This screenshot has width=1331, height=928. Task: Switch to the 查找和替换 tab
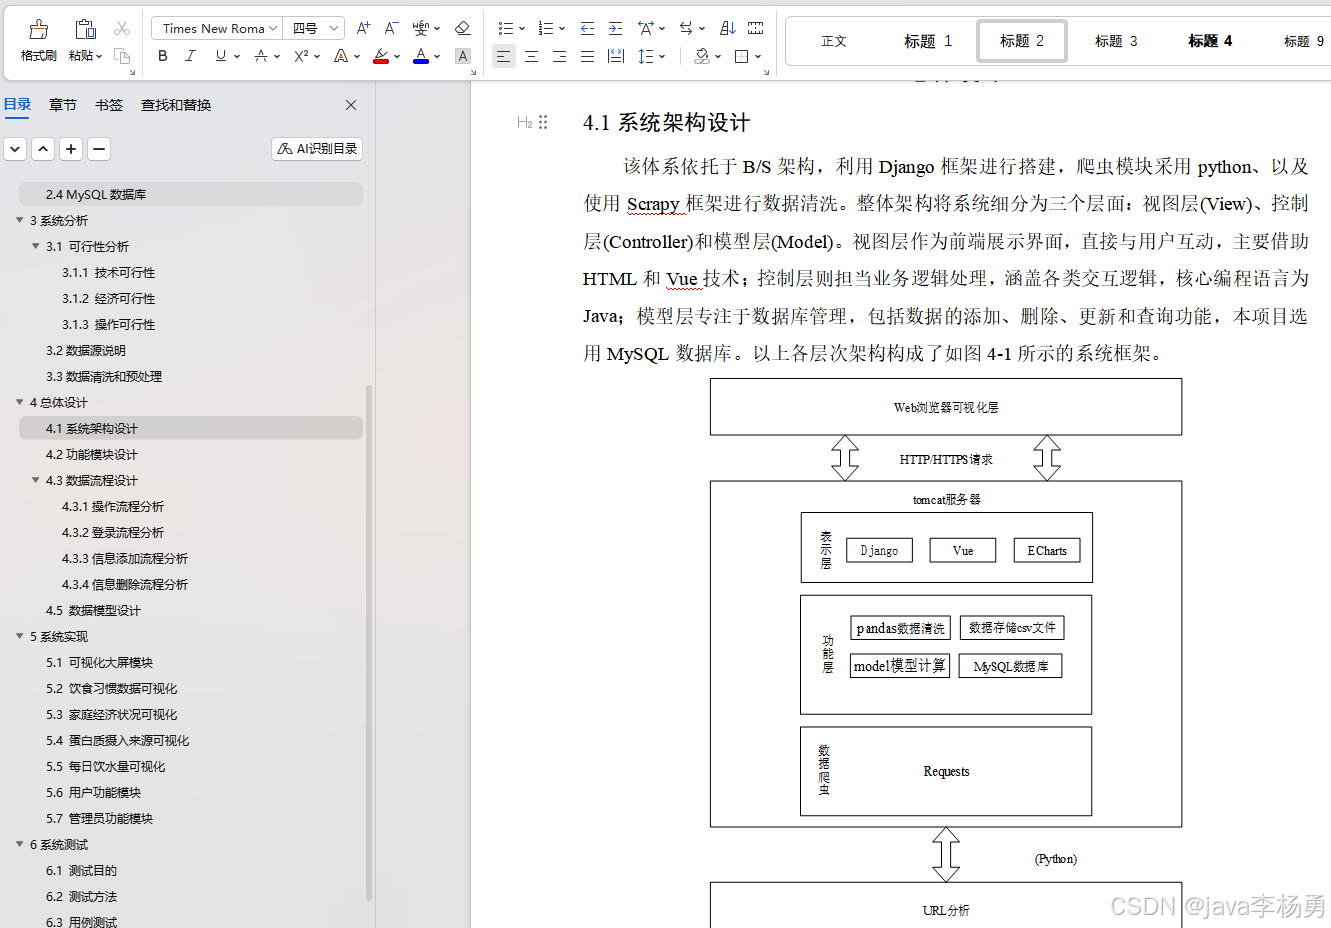(x=176, y=105)
